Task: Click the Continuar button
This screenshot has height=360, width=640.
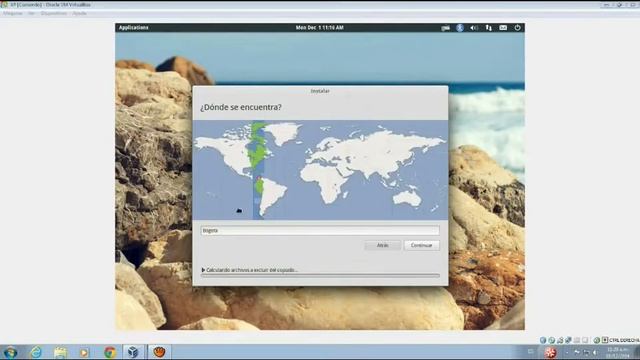Action: [421, 245]
